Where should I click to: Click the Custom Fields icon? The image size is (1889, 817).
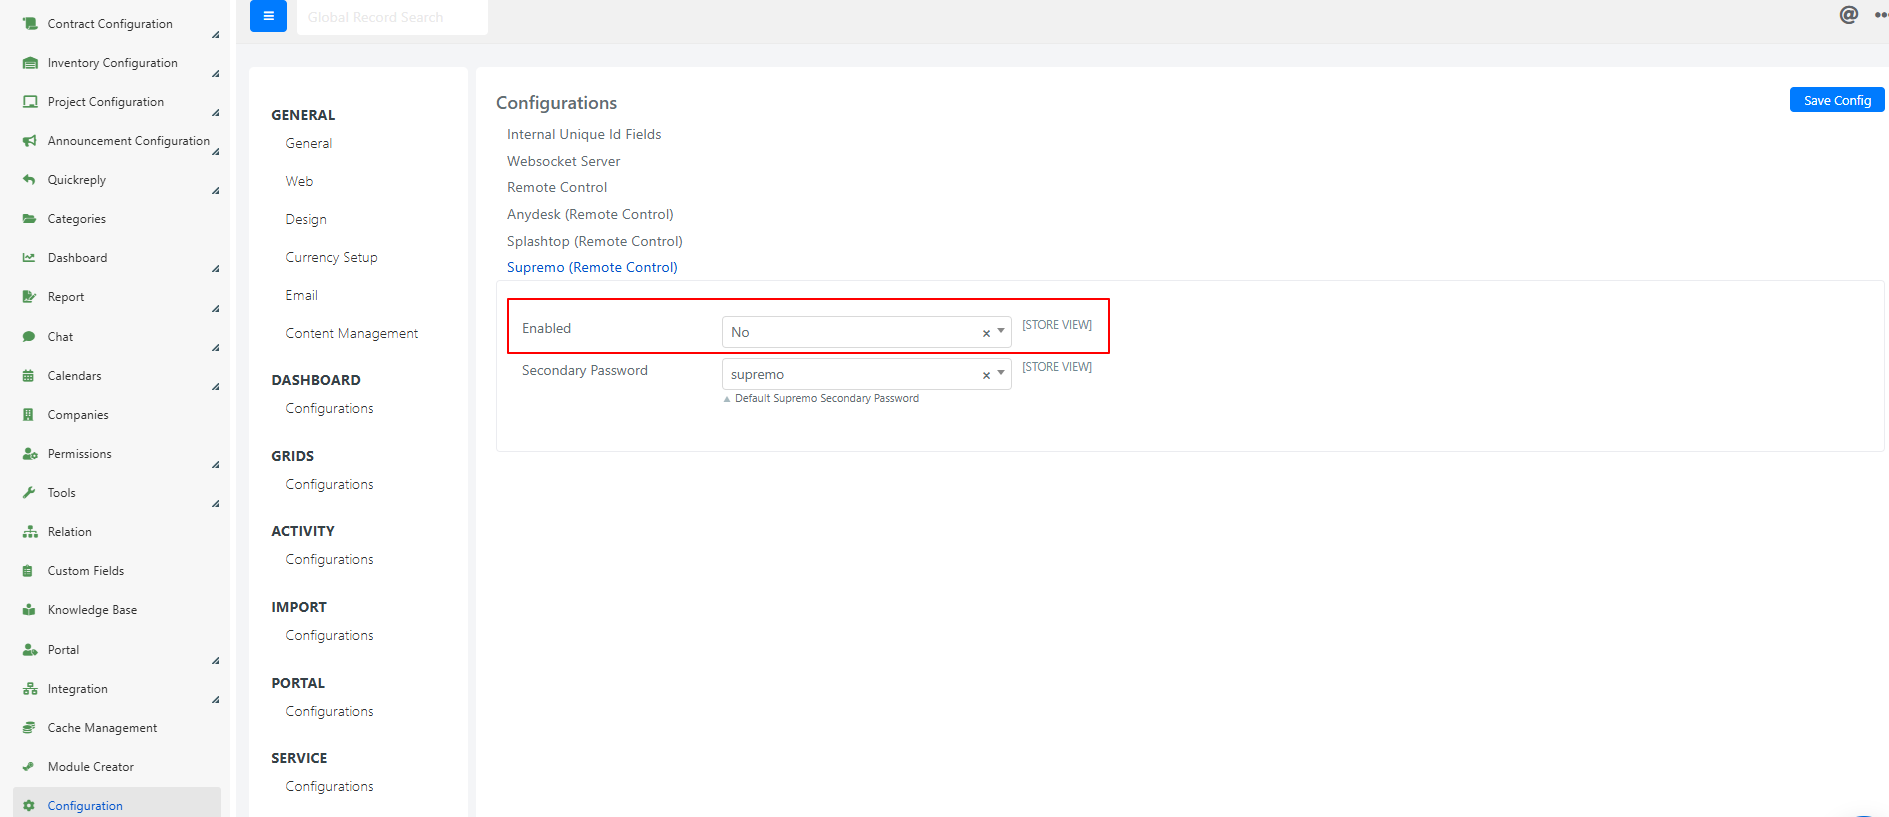click(28, 570)
